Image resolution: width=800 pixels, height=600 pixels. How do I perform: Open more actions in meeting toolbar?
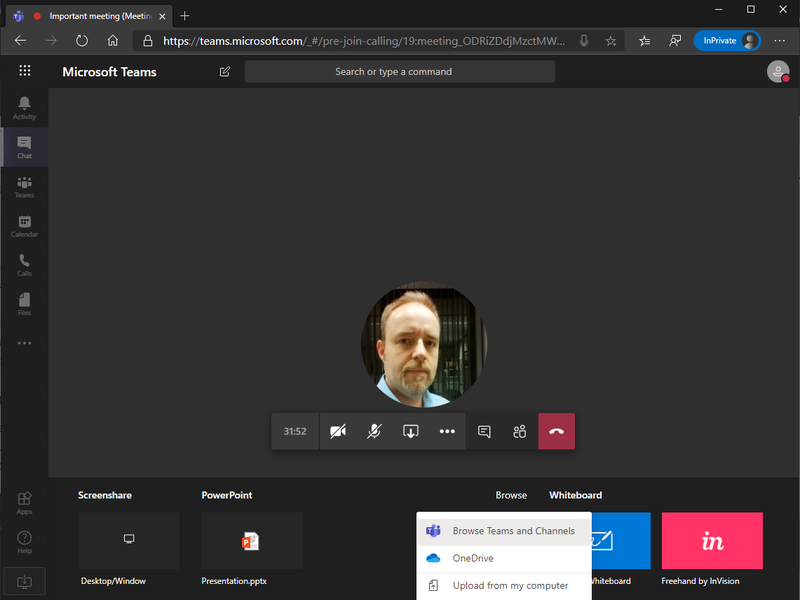(x=447, y=432)
